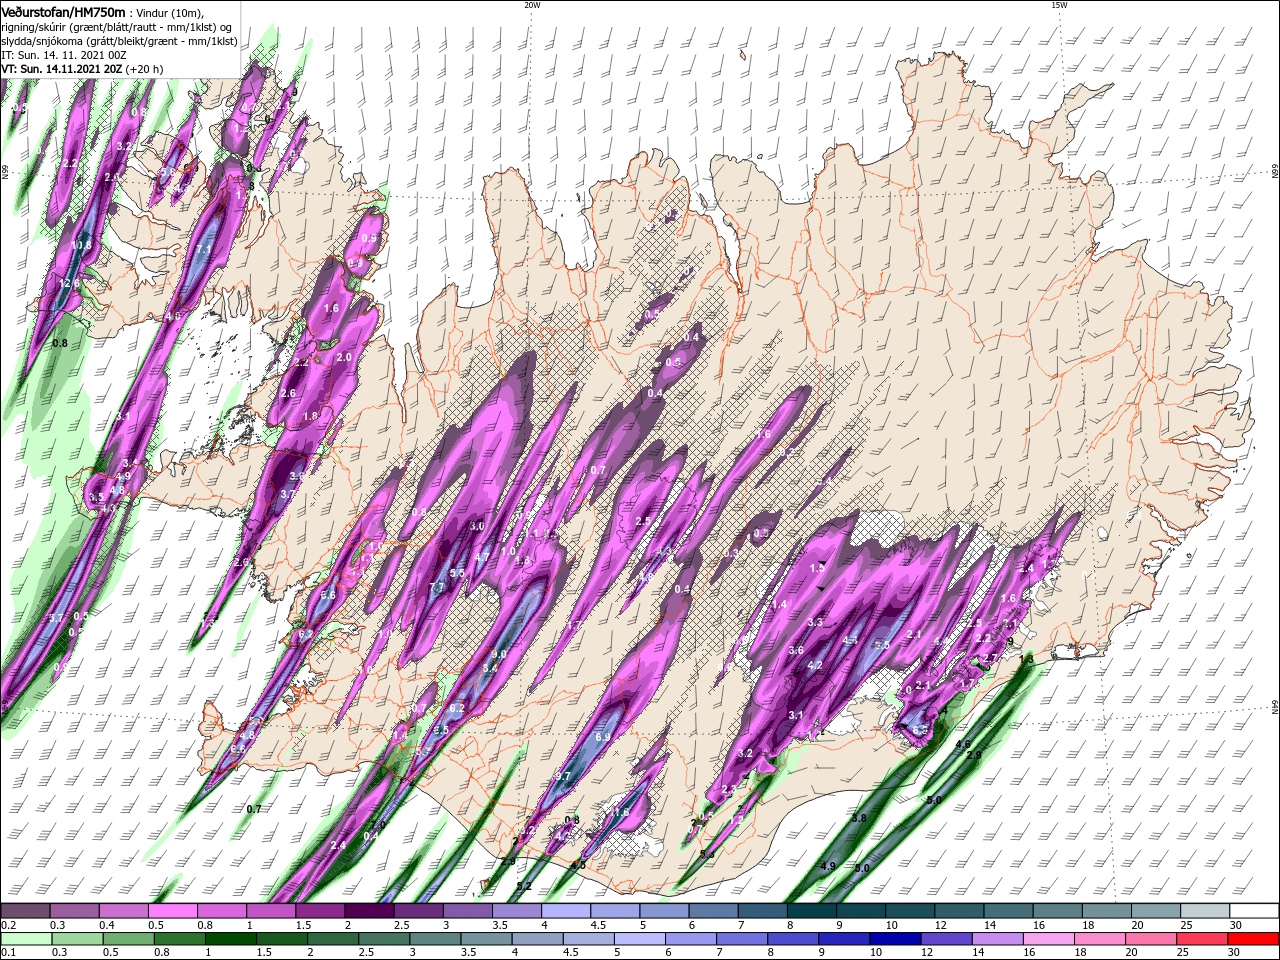The image size is (1280, 960).
Task: Click the medium green 0.8–1 swatch in lower legend row
Action: tap(179, 939)
